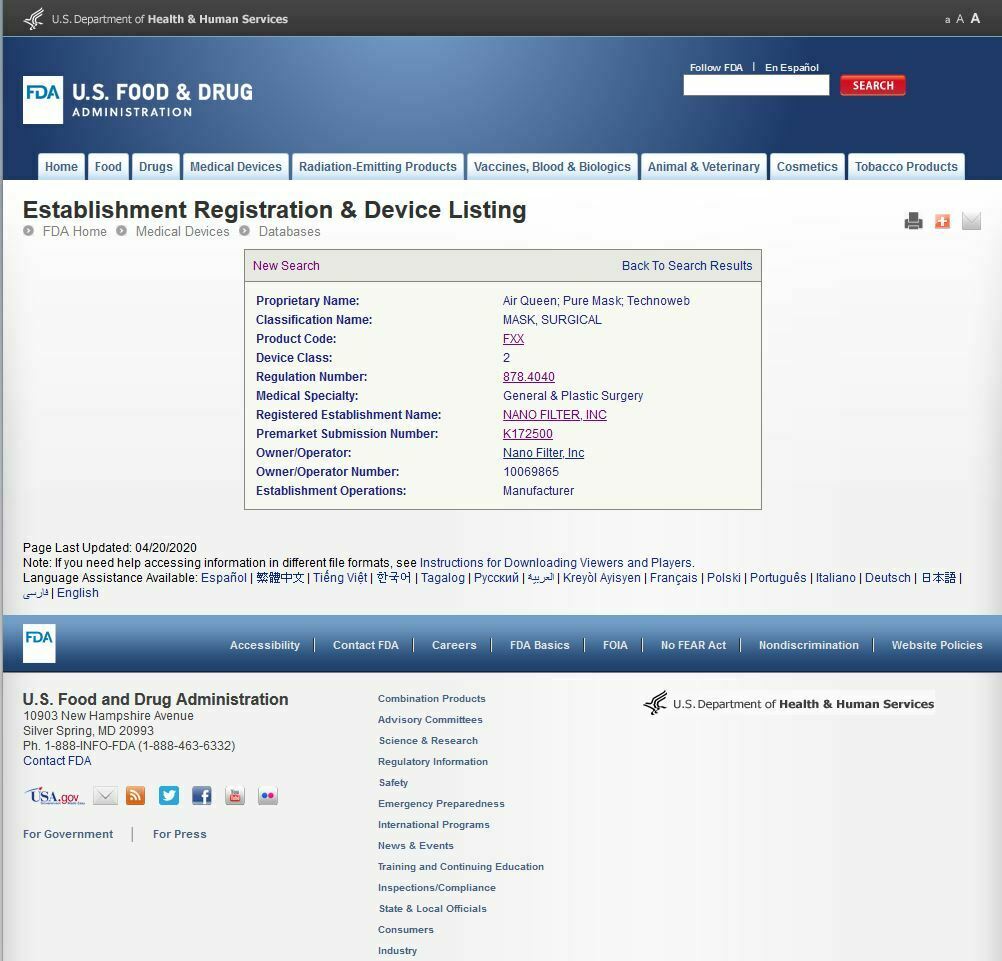Click Back To Search Results

(x=687, y=266)
